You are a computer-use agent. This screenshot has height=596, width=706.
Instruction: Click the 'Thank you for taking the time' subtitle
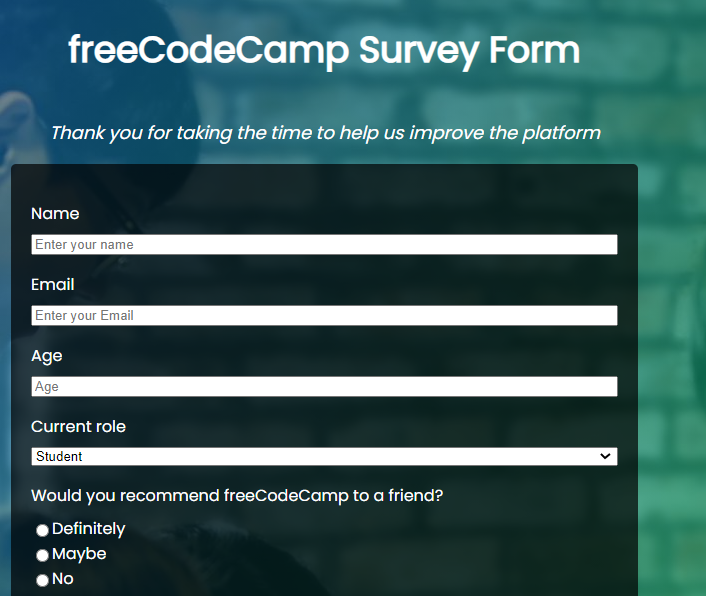[326, 133]
